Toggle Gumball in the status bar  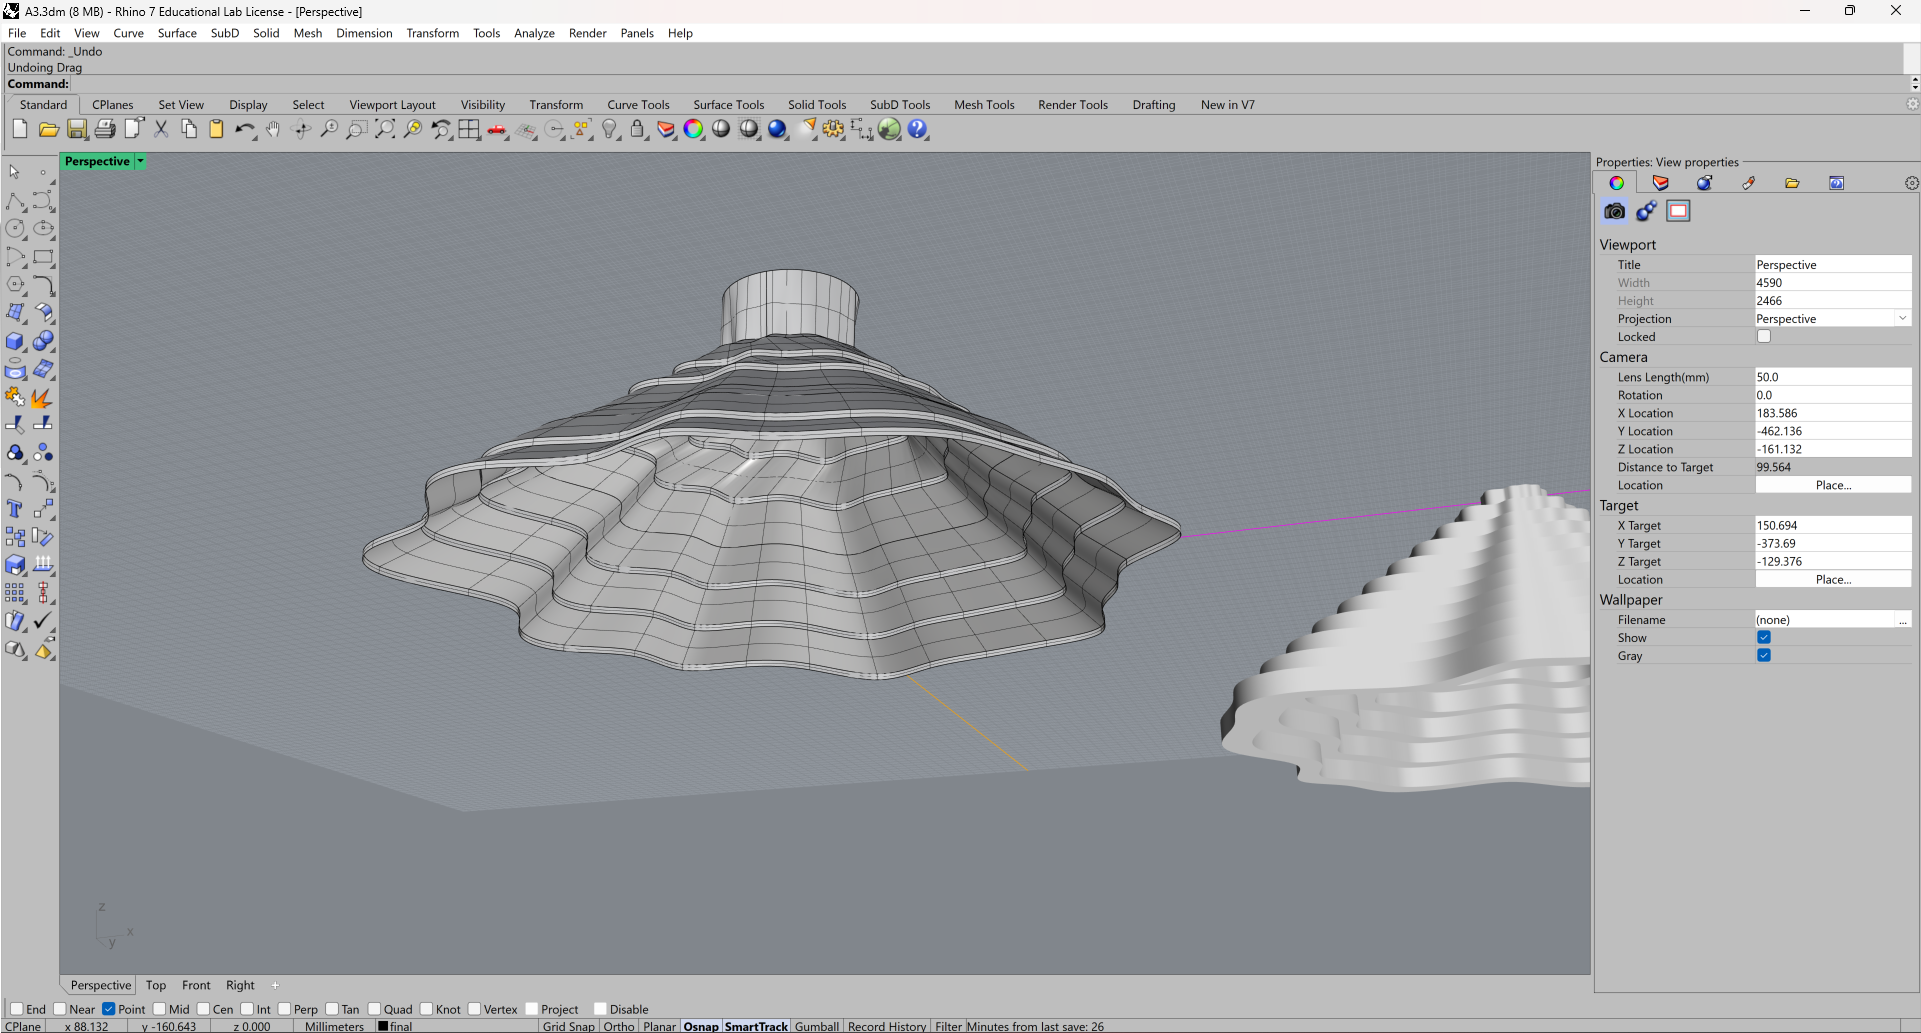pos(817,1026)
